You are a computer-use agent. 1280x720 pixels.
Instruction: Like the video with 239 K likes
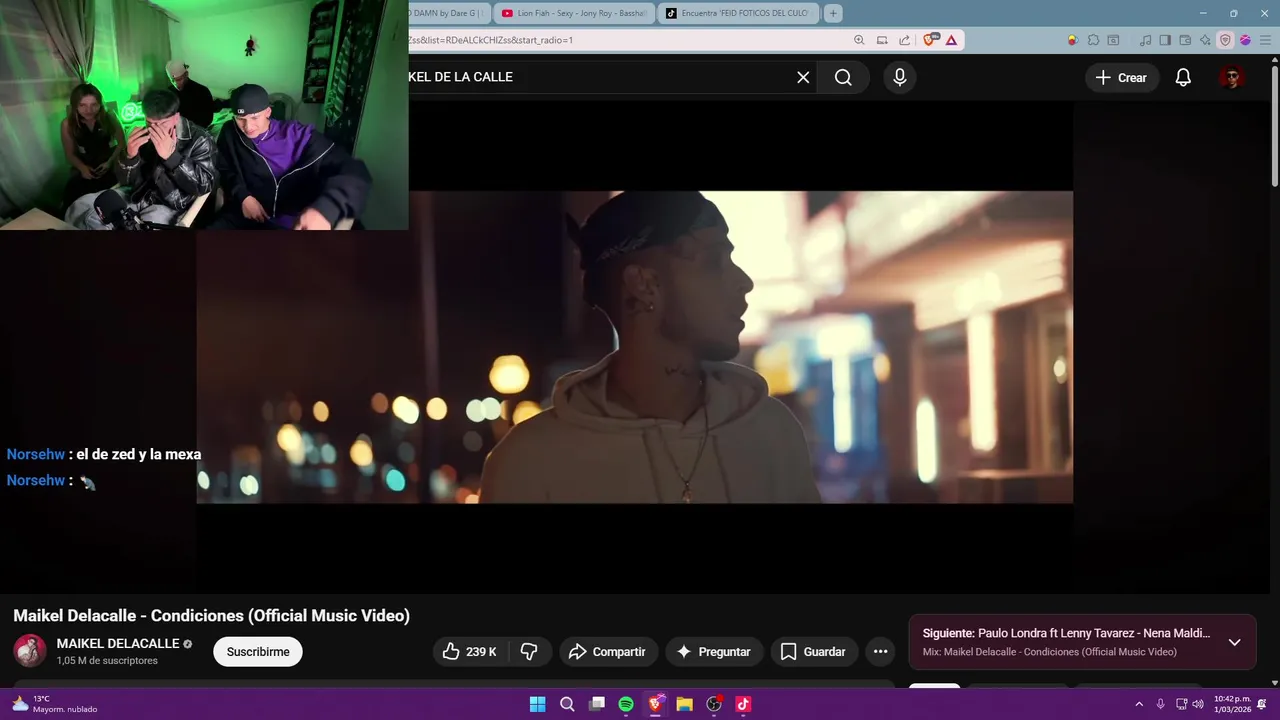(469, 652)
